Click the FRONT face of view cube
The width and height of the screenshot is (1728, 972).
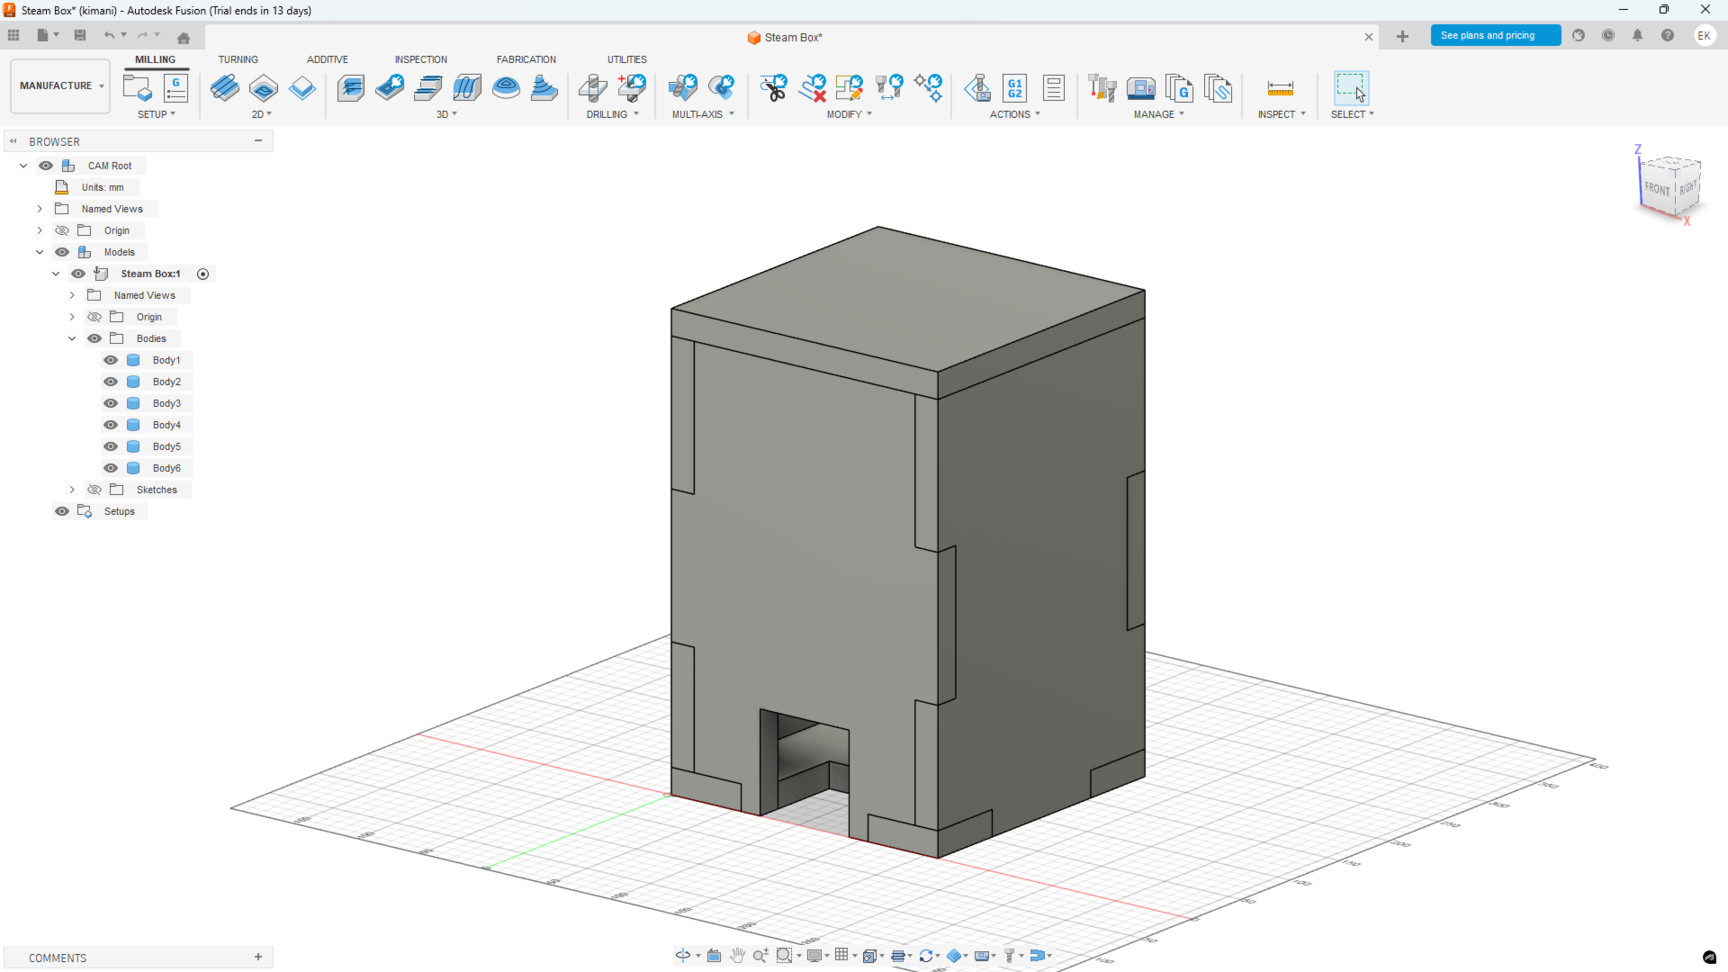[x=1657, y=189]
